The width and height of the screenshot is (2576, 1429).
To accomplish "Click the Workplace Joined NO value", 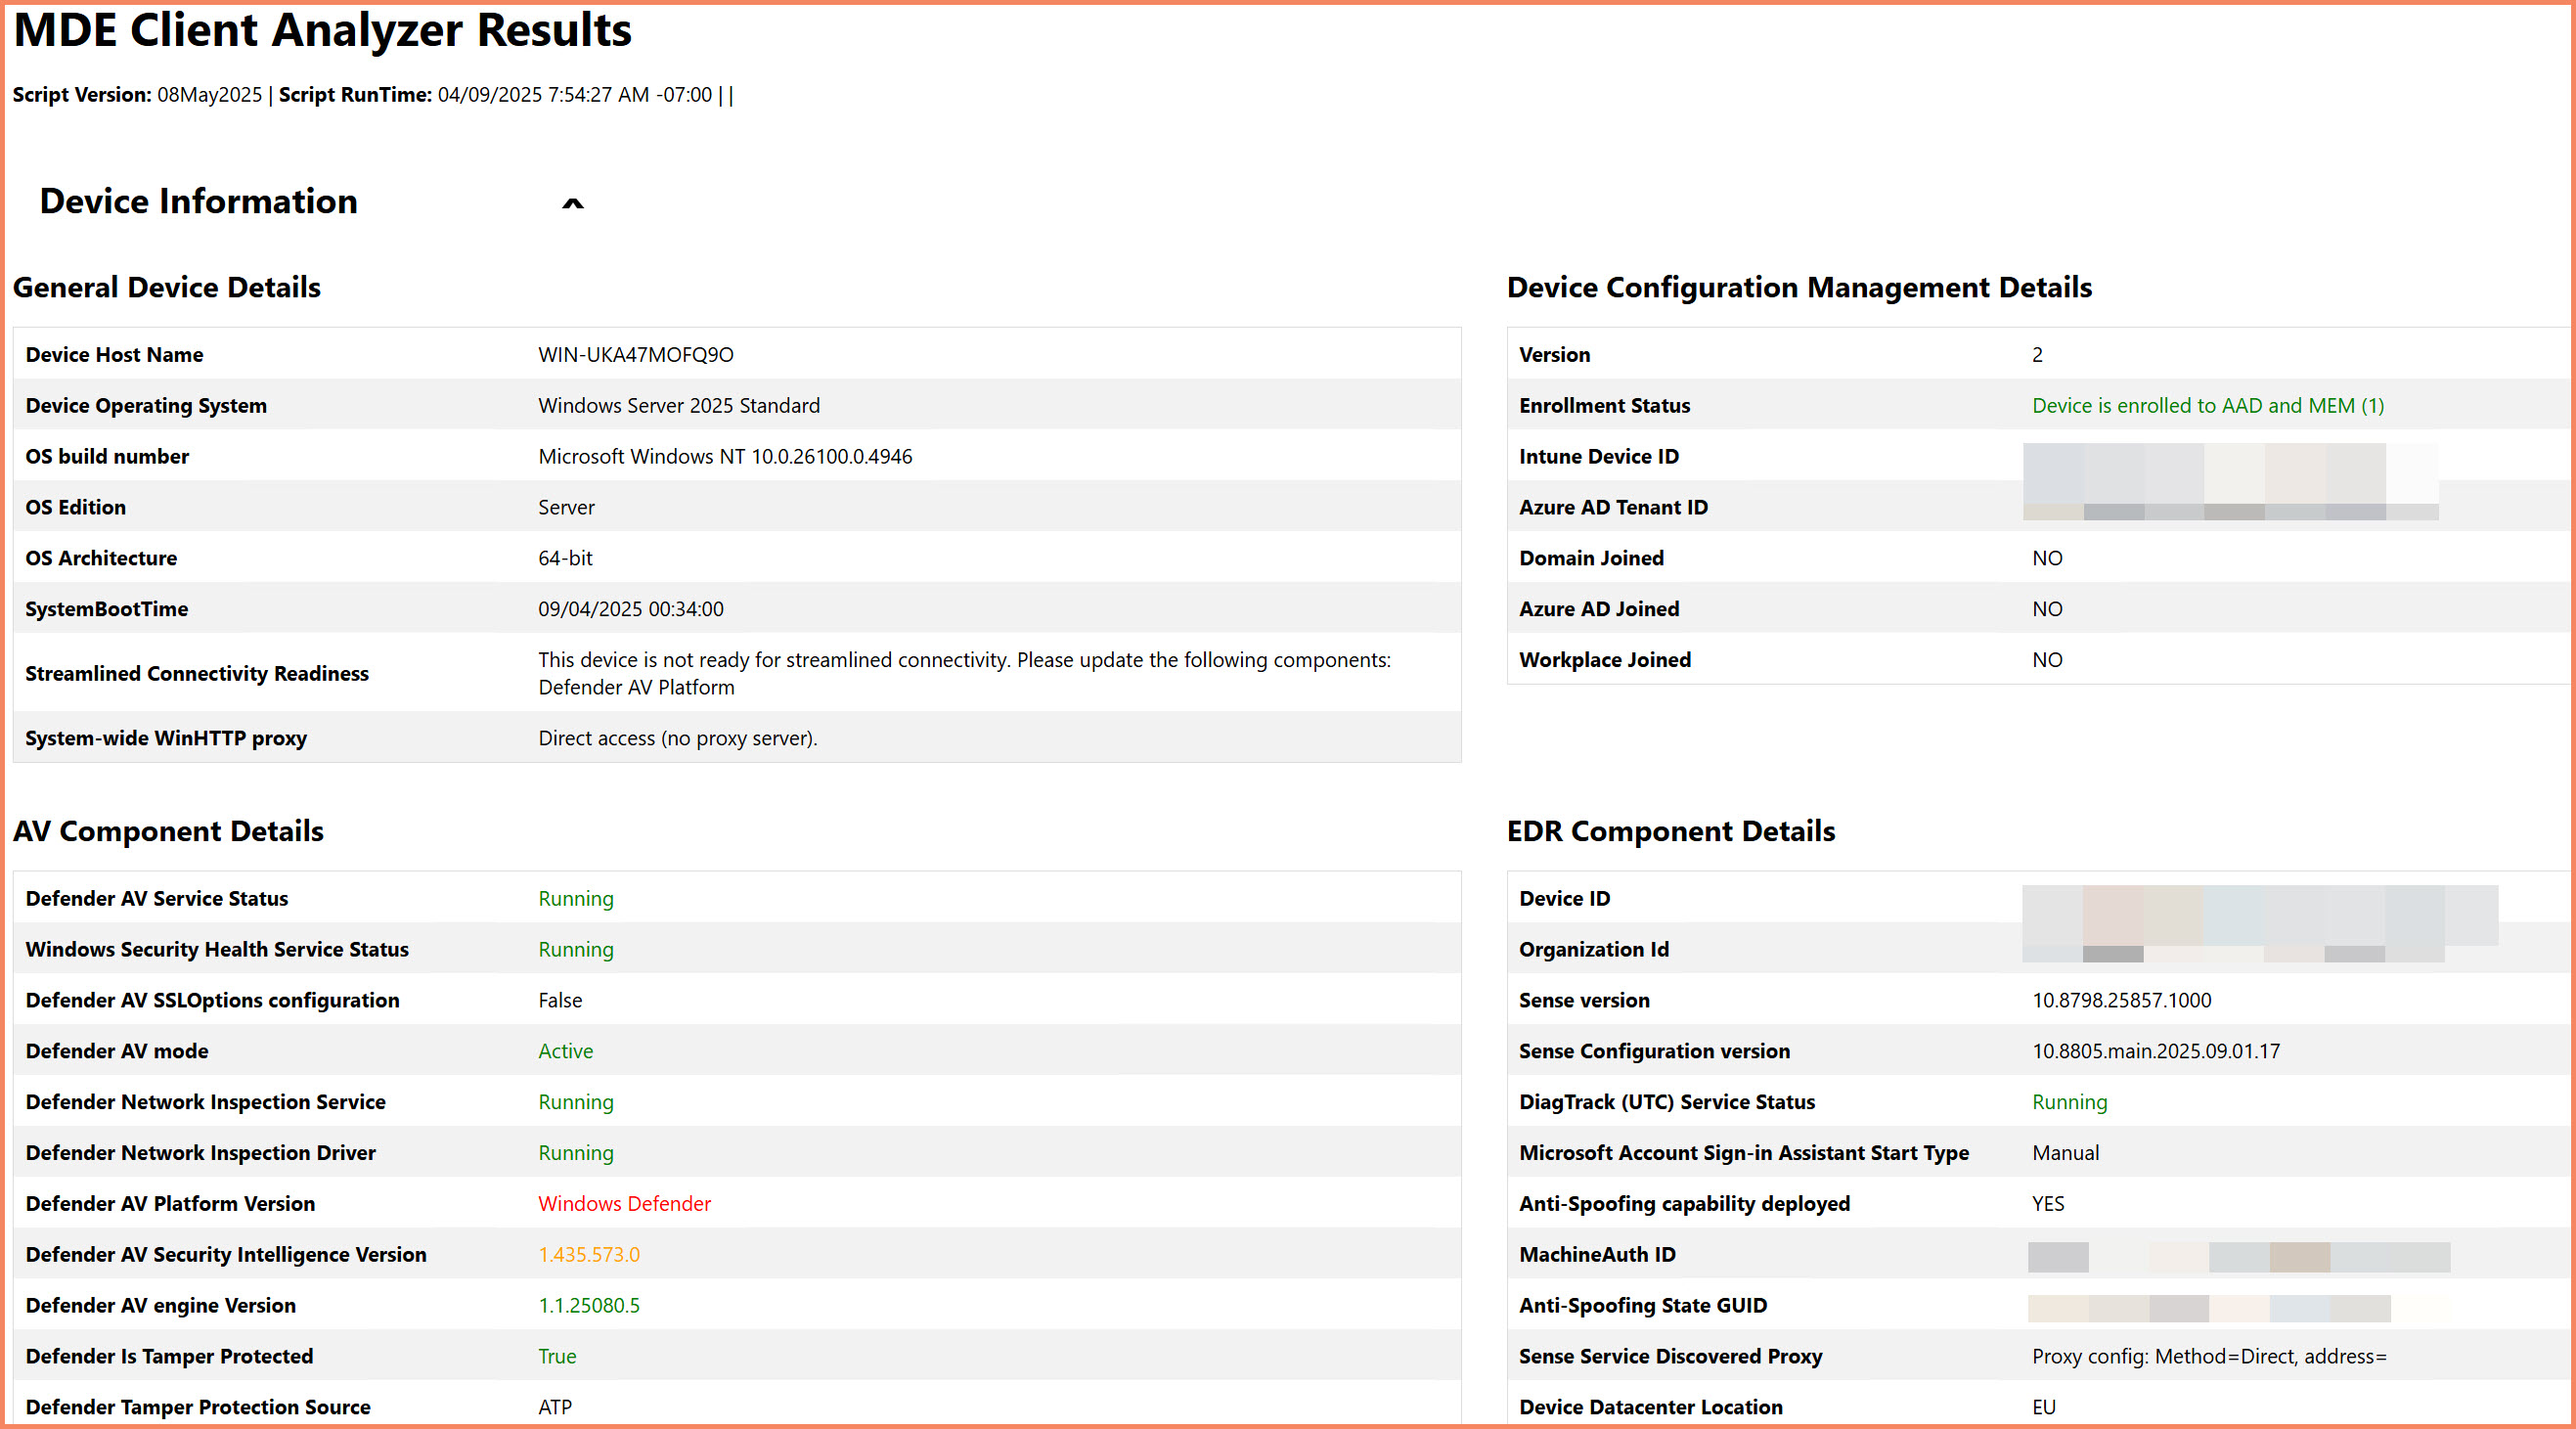I will (2047, 660).
